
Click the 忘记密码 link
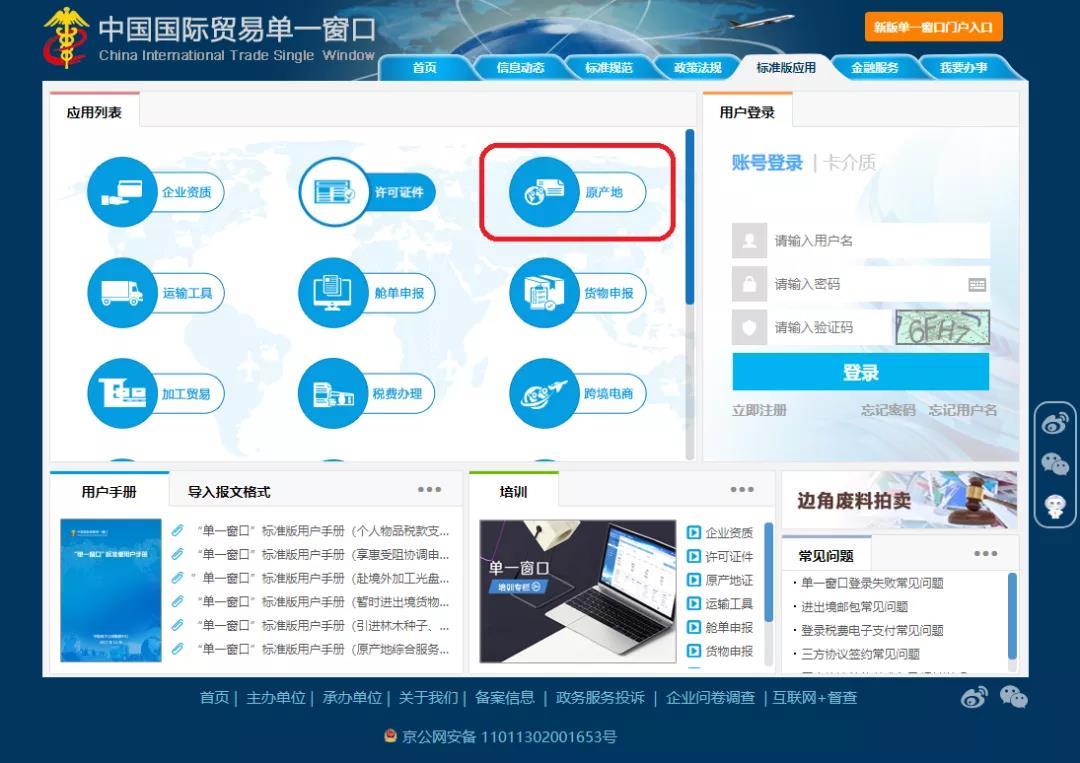click(x=888, y=410)
